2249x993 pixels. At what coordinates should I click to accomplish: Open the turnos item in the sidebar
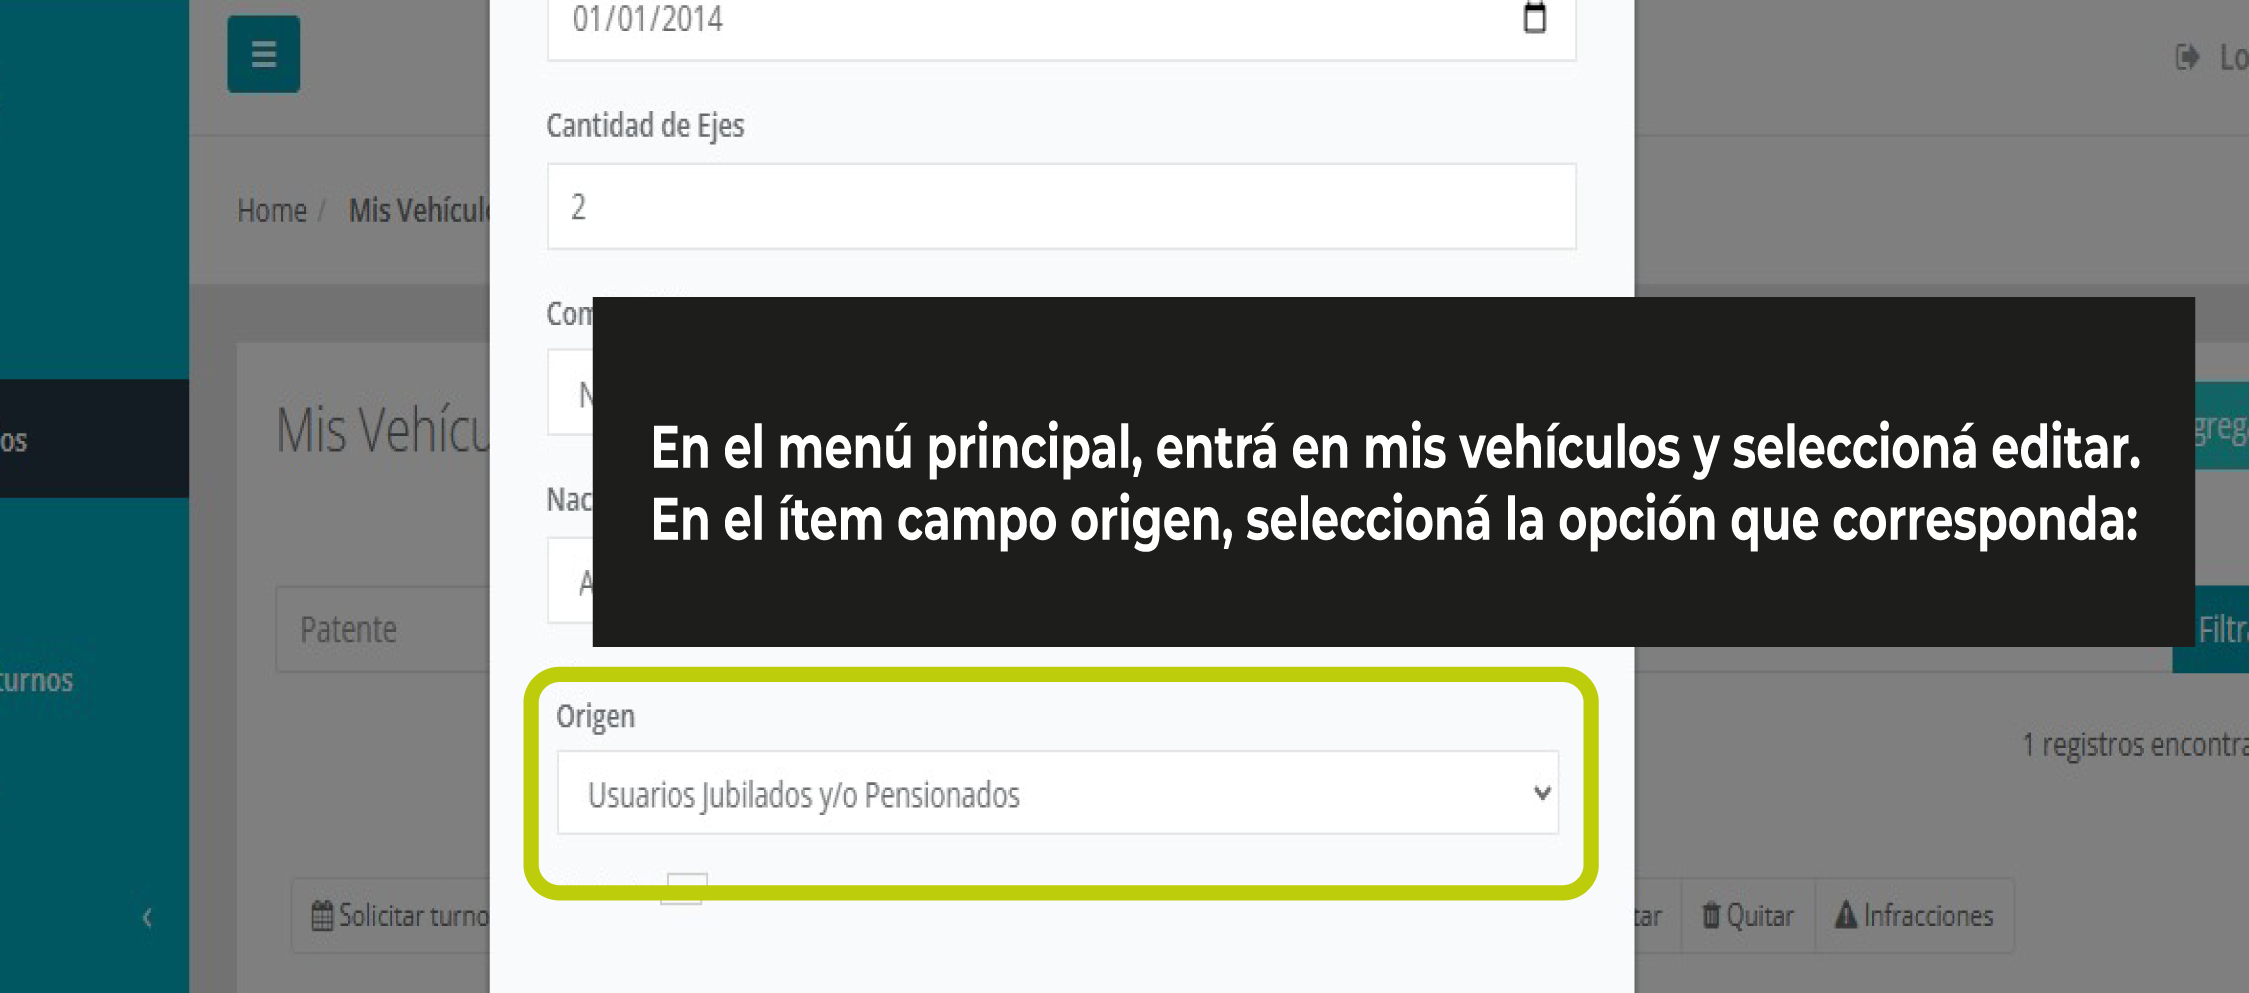tap(40, 681)
